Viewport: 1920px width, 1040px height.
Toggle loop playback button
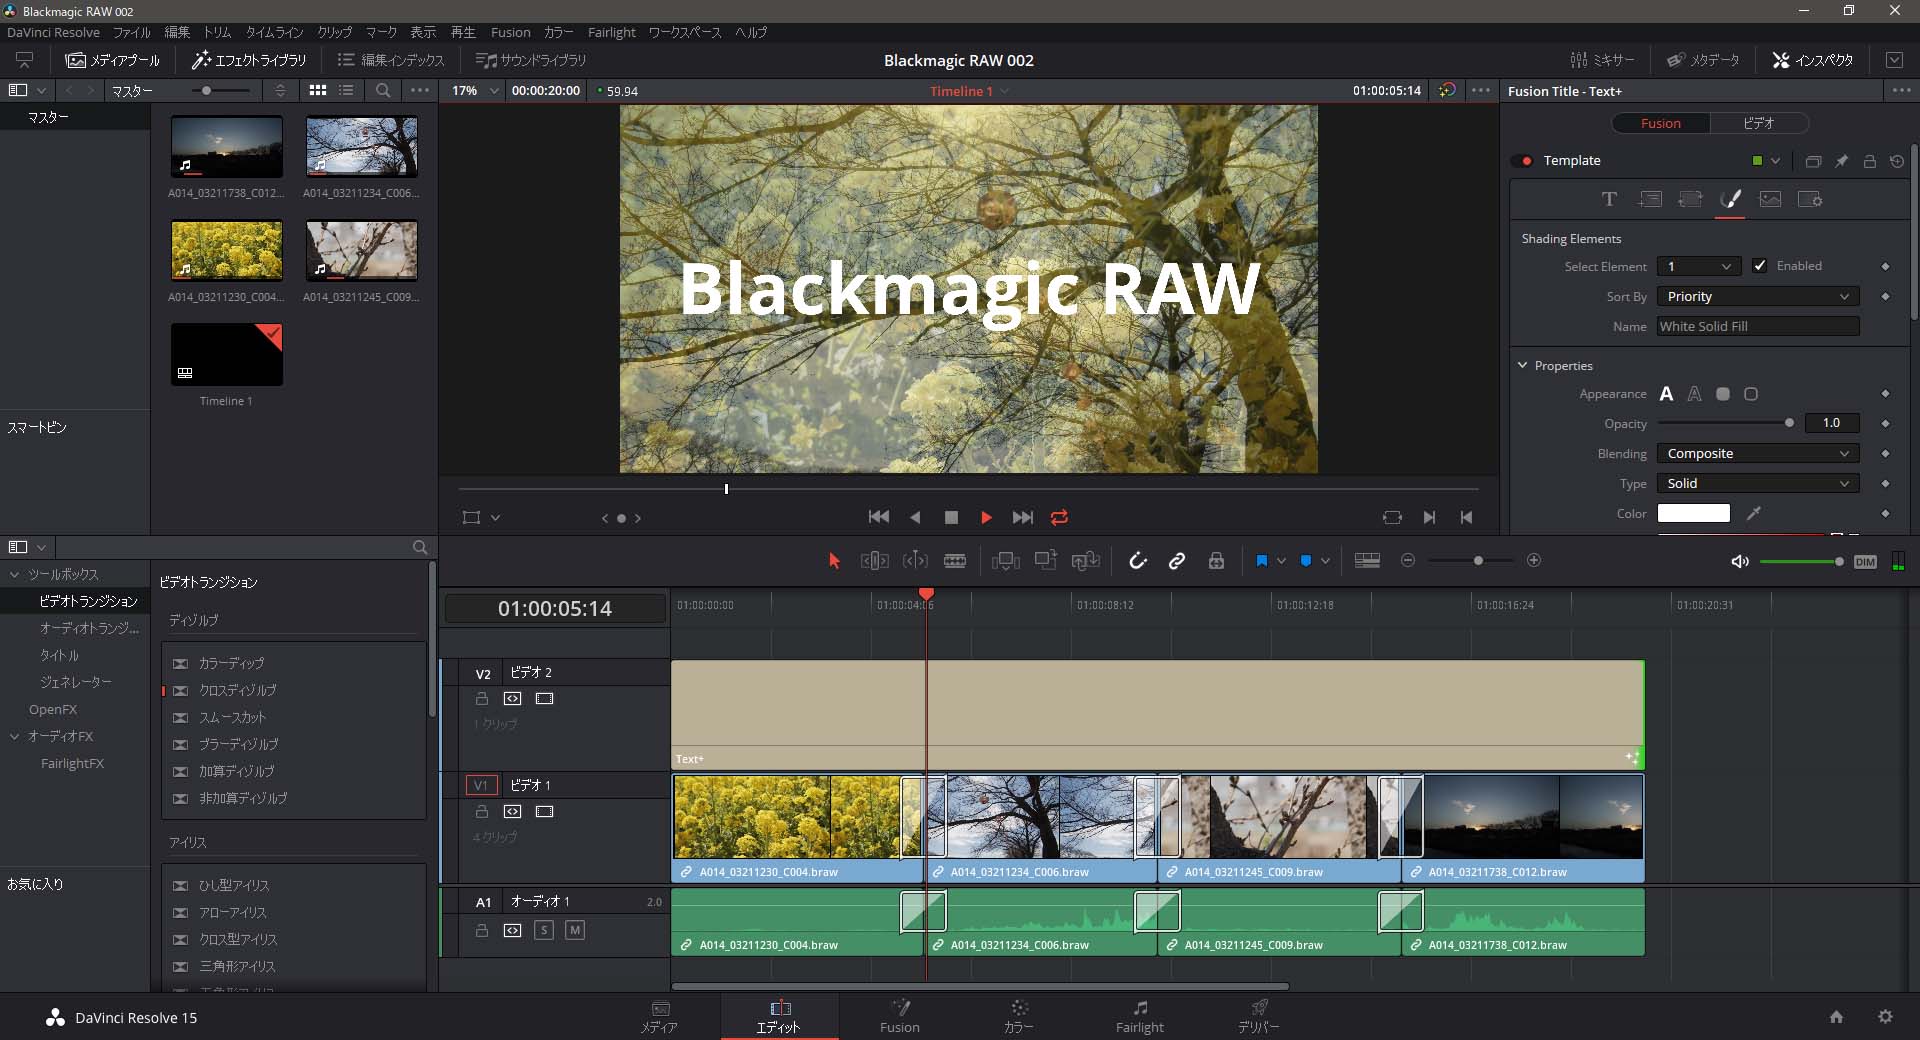pos(1059,517)
